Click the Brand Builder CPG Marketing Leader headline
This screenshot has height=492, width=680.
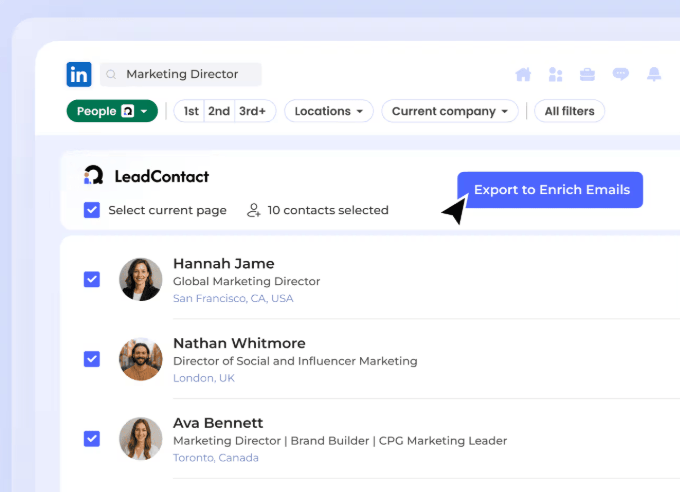[x=340, y=441]
